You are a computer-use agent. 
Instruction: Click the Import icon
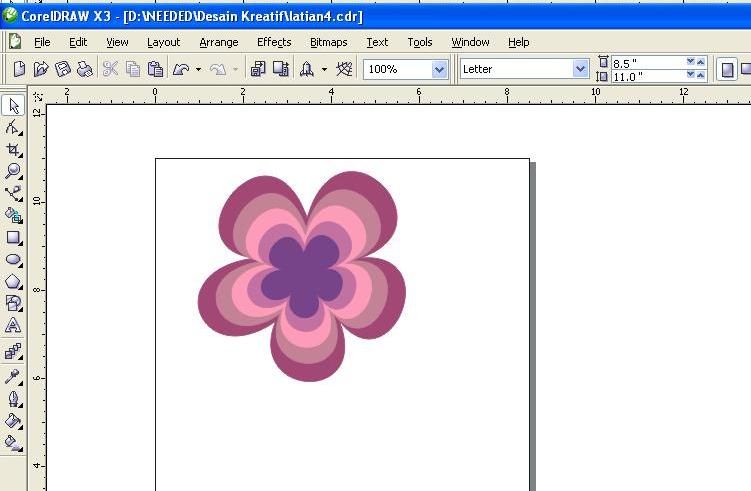[258, 69]
